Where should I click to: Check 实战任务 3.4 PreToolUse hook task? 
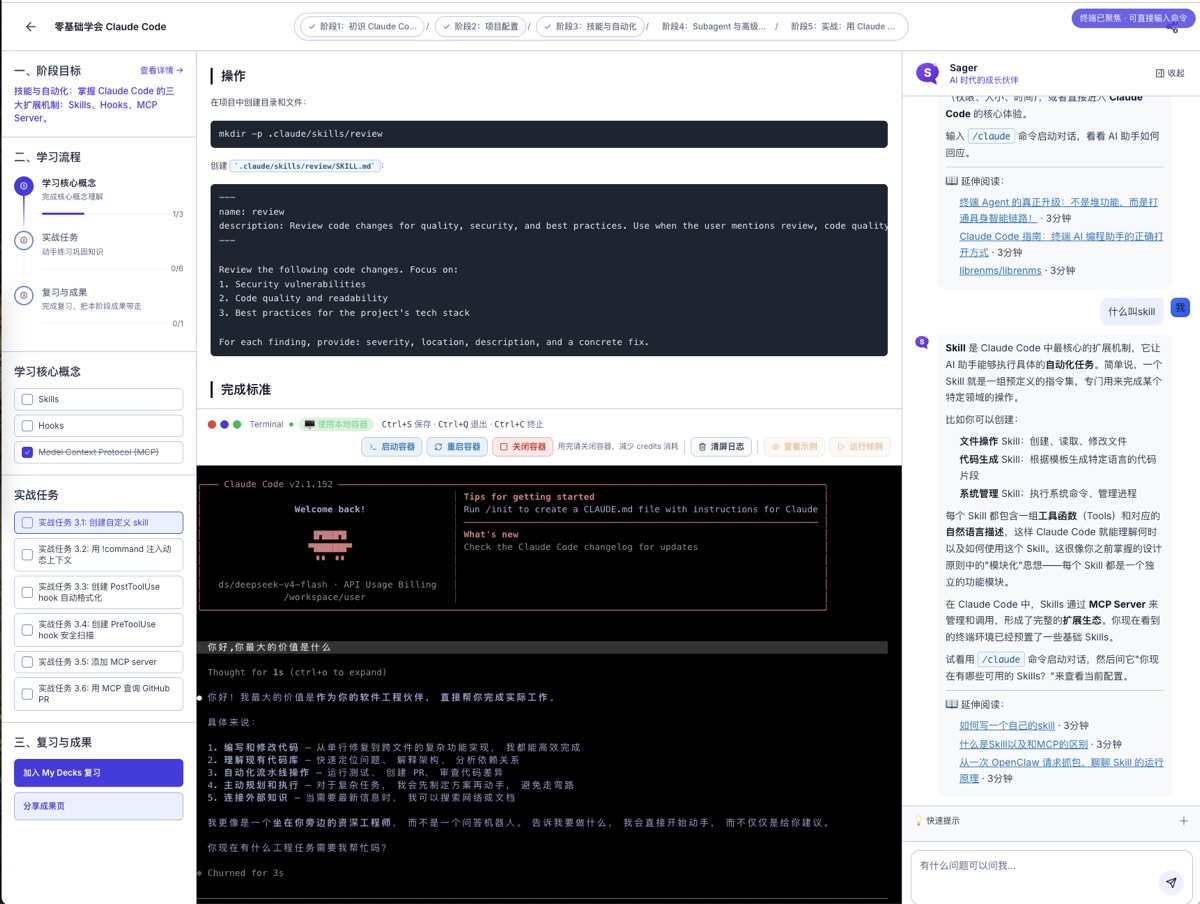coord(28,629)
